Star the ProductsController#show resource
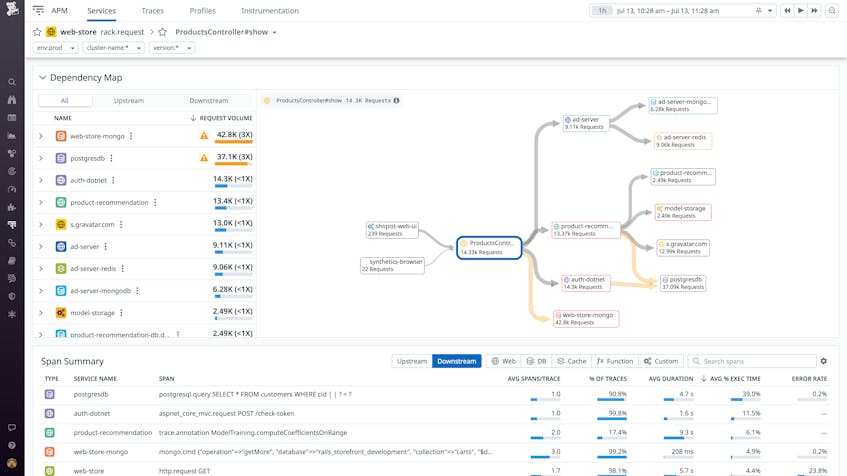 tap(162, 32)
